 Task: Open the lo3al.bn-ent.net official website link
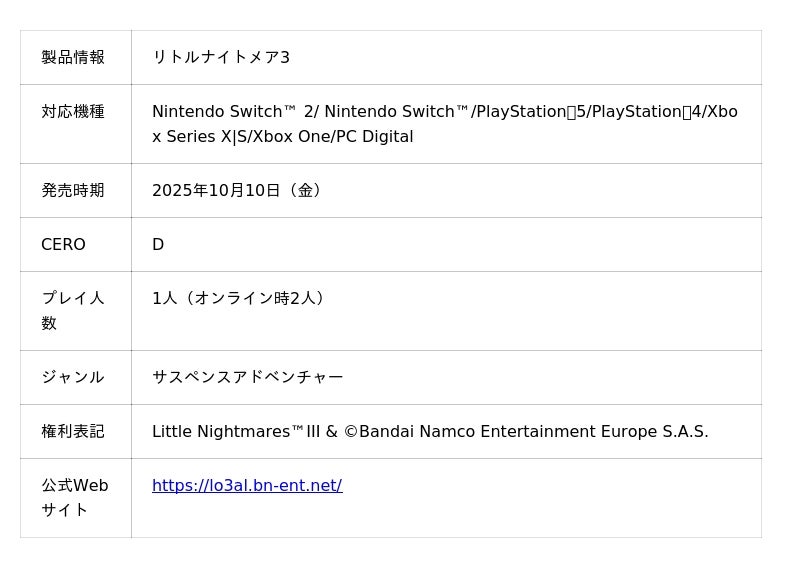246,486
